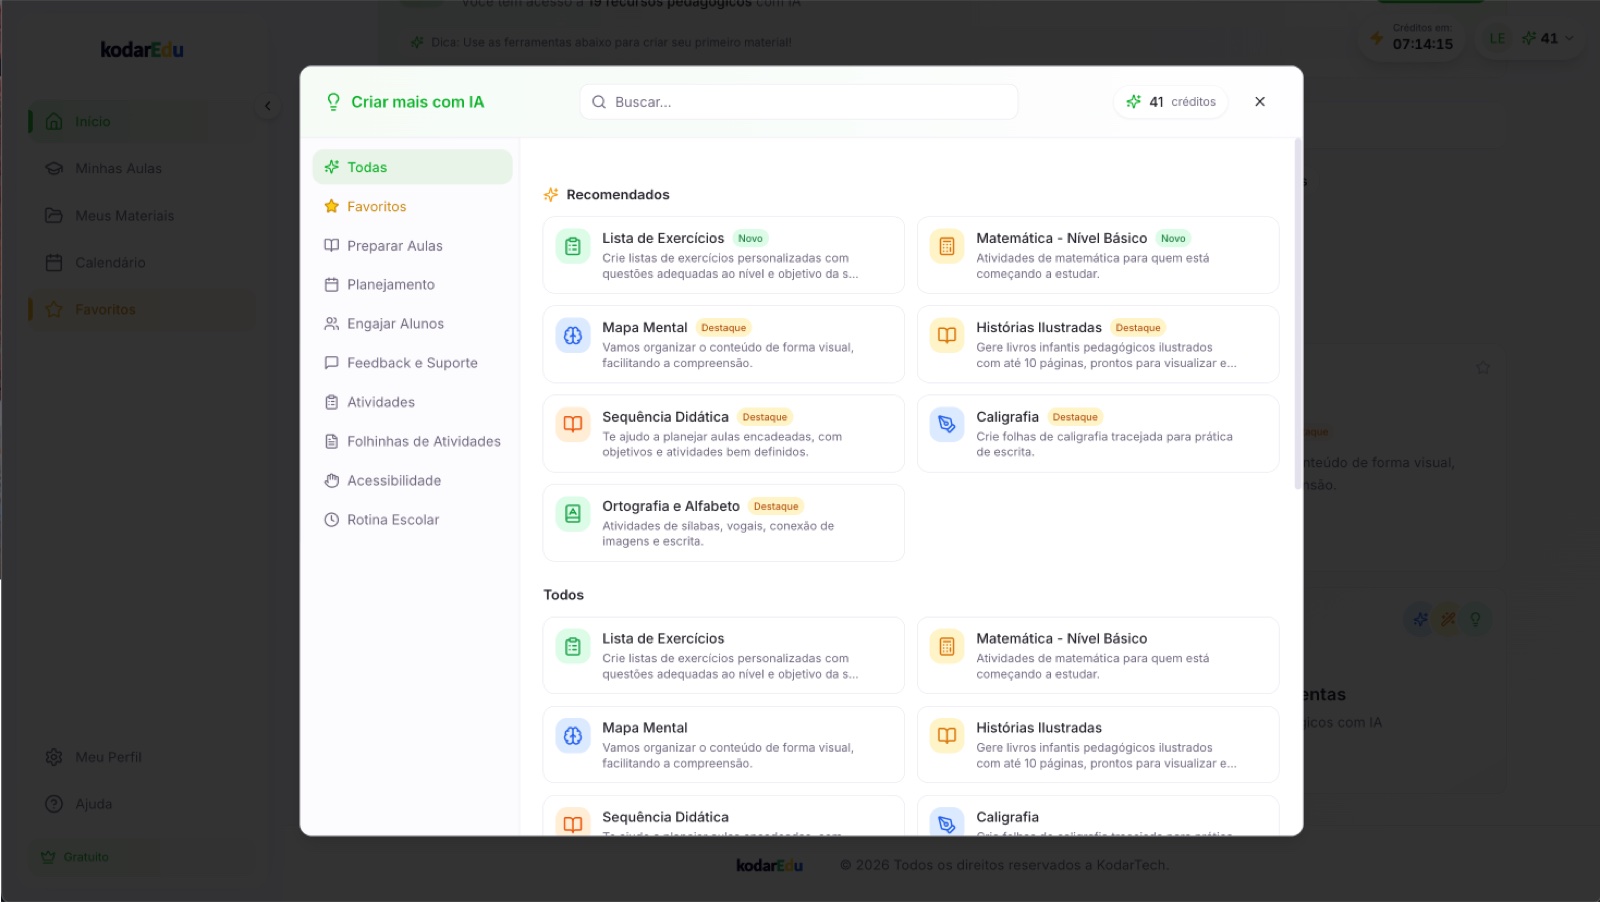Viewport: 1600px width, 902px height.
Task: Click Mapa Mental brain icon in Recomendados
Action: tap(573, 335)
